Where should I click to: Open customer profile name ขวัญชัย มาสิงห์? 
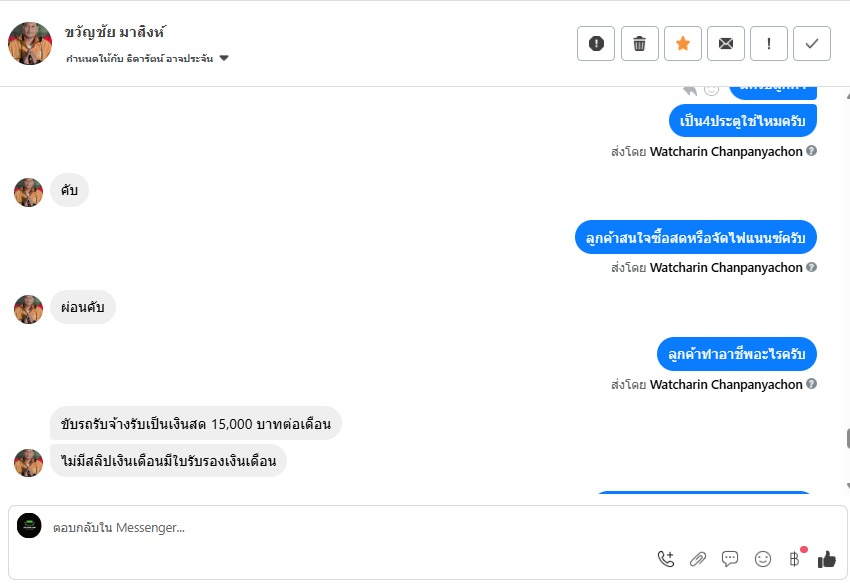114,33
